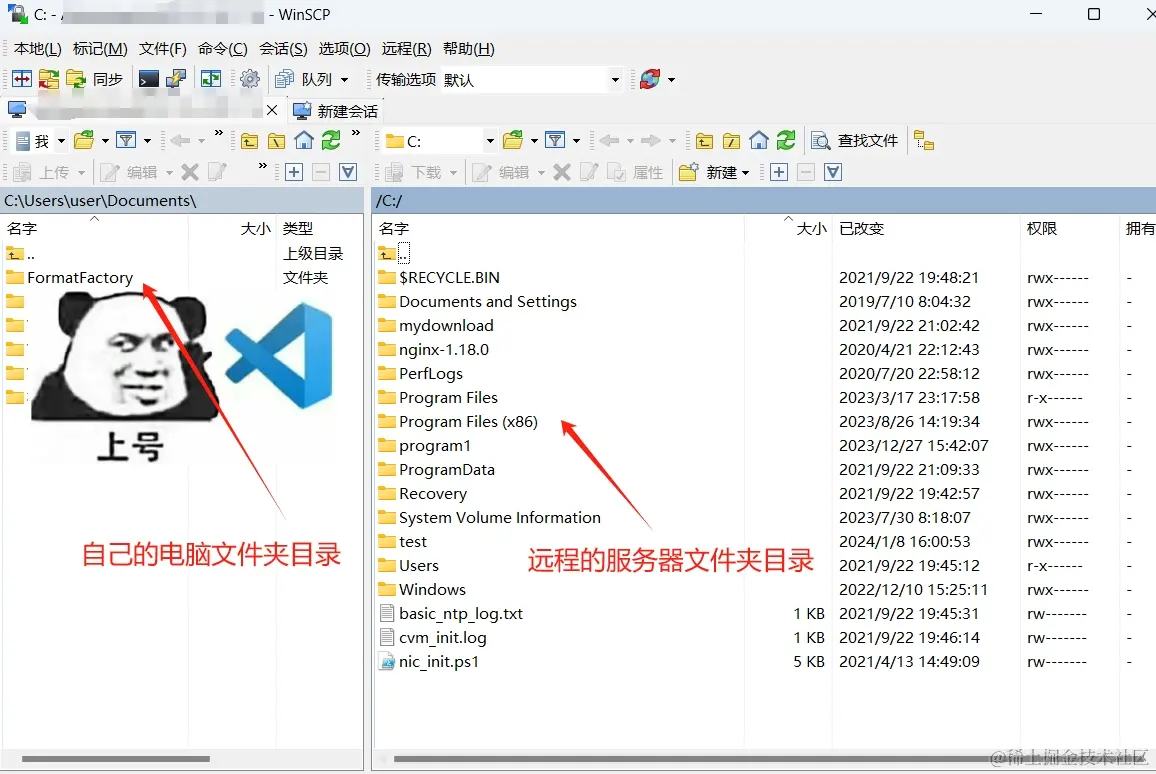
Task: Open the 命令(C) menu
Action: pyautogui.click(x=223, y=49)
